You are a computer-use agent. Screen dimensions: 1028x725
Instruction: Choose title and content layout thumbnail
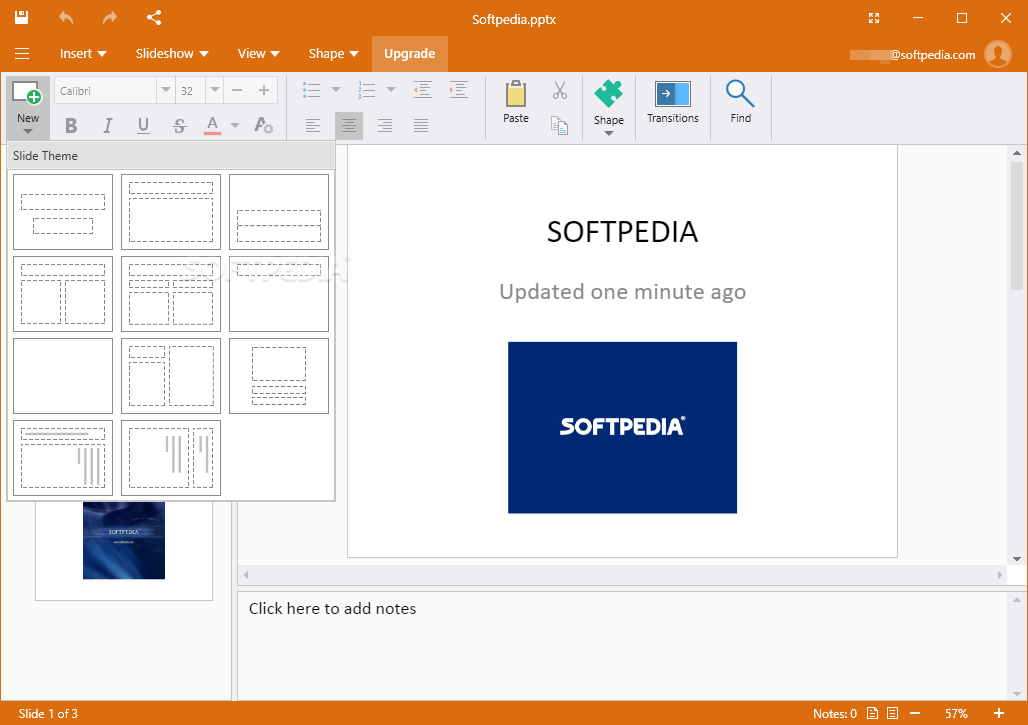[x=171, y=212]
